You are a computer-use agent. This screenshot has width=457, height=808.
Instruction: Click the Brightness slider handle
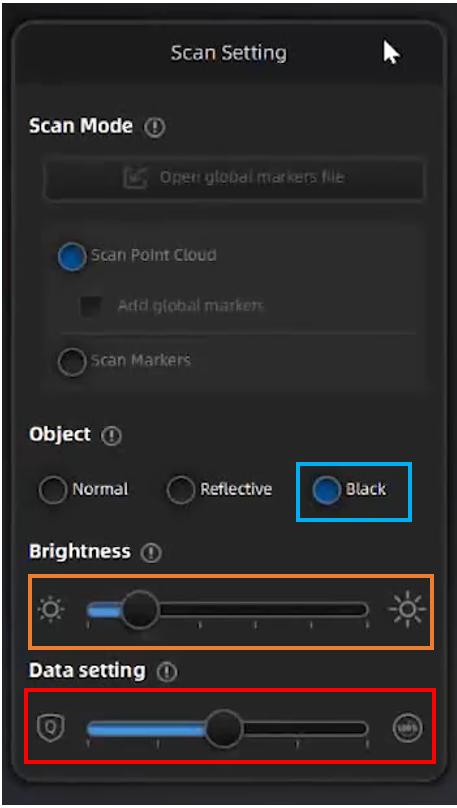pyautogui.click(x=140, y=610)
